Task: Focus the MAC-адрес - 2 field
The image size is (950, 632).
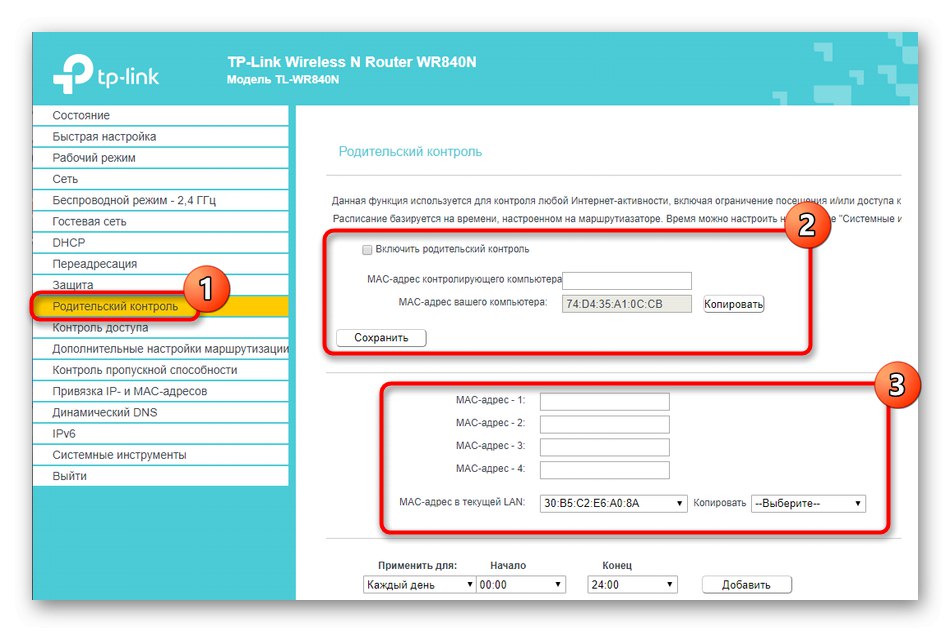Action: pyautogui.click(x=605, y=424)
